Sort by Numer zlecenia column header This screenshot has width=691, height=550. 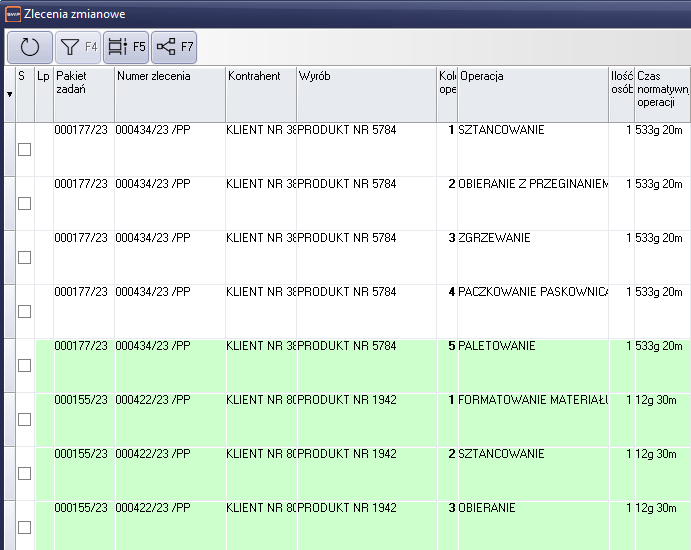pos(169,77)
